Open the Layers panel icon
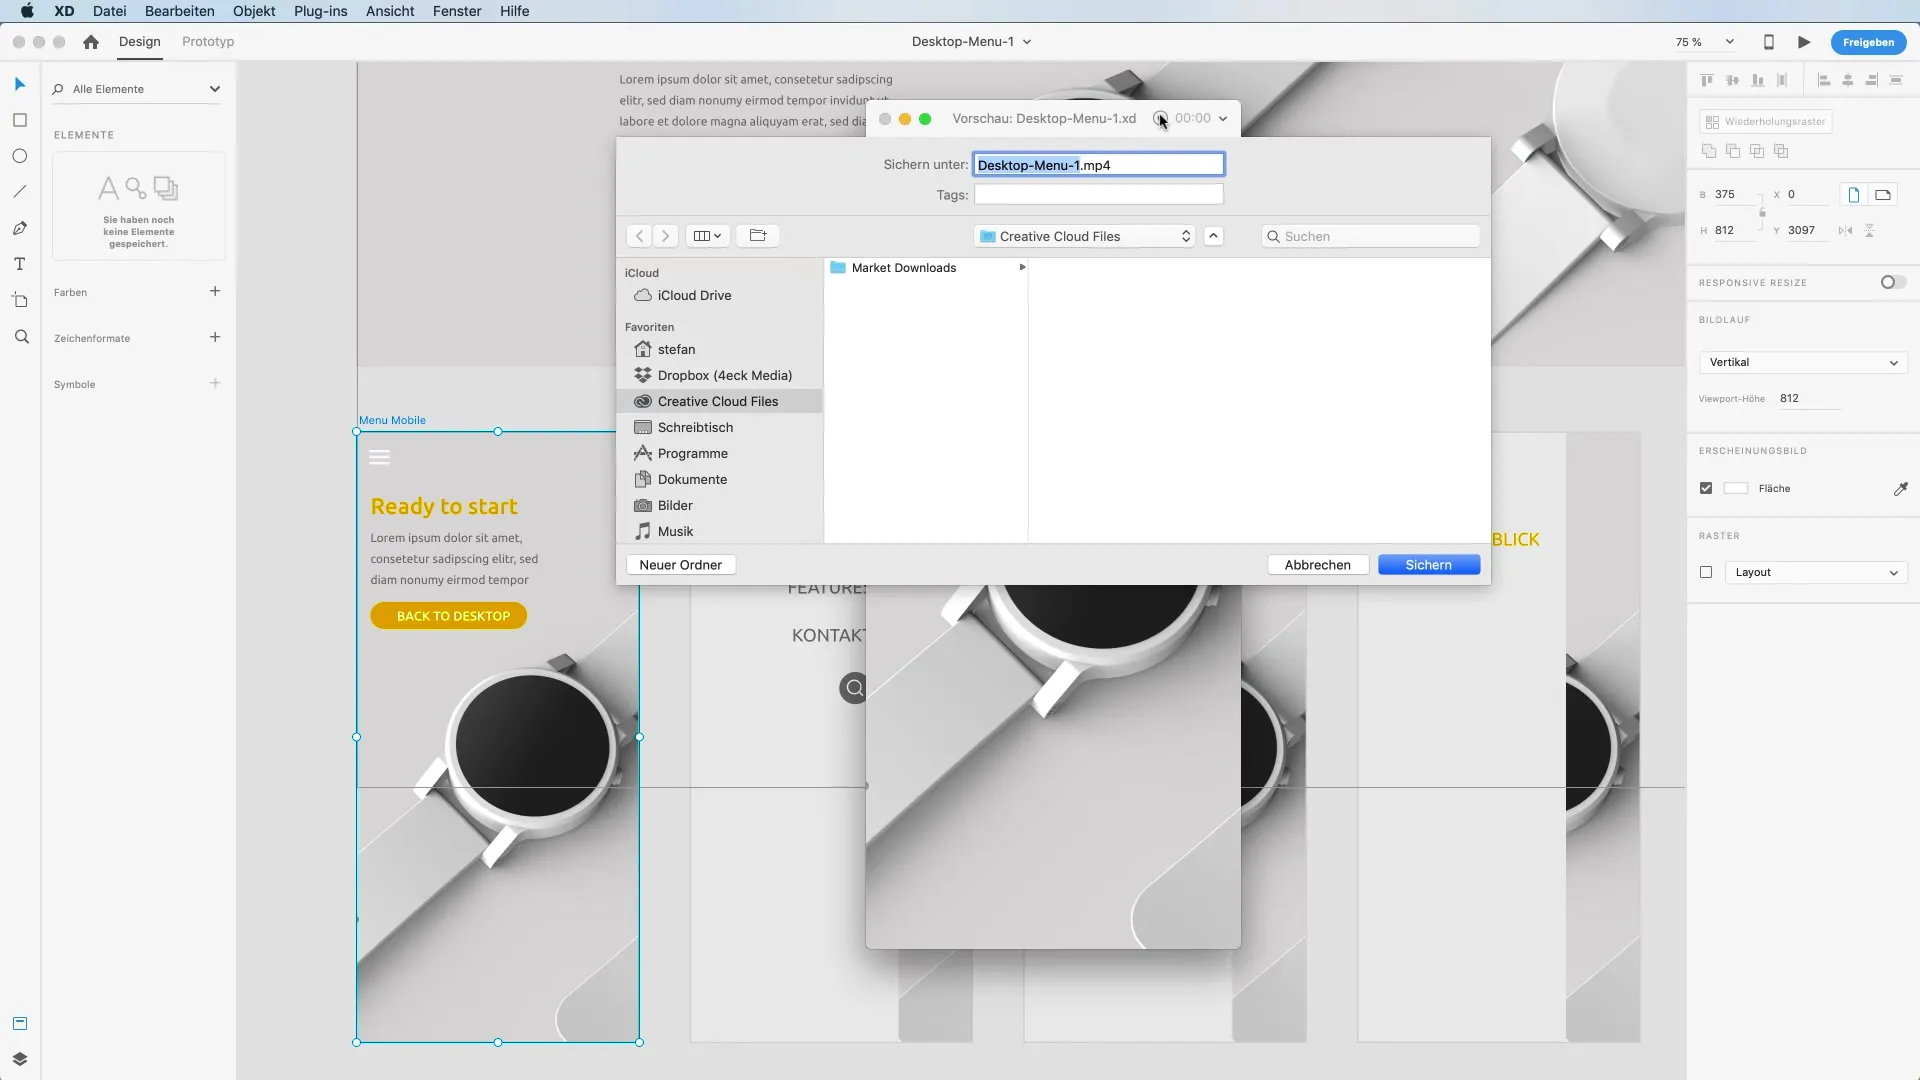 coord(19,1059)
